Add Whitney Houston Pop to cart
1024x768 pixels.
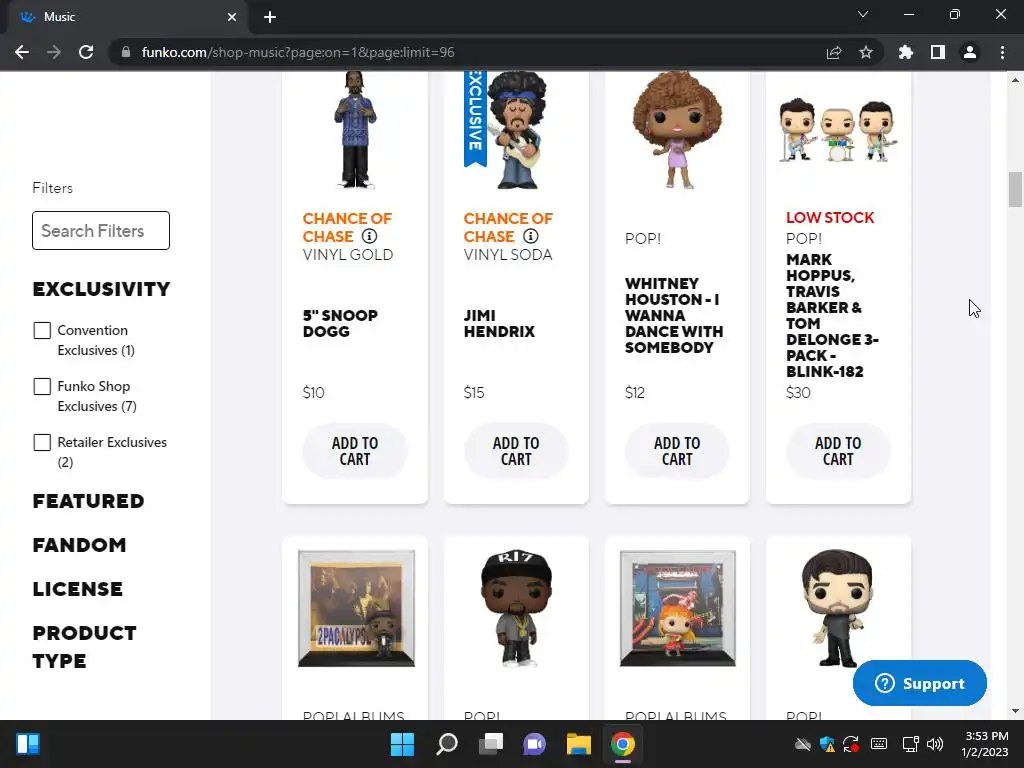[677, 451]
